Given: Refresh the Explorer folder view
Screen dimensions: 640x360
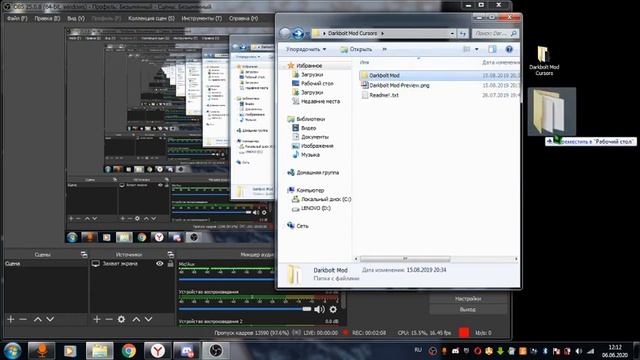Looking at the screenshot, I should coord(463,33).
